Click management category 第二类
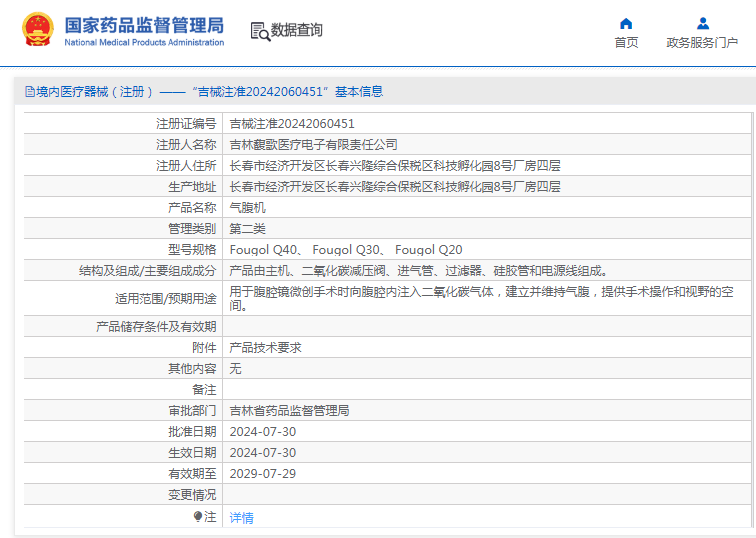 click(247, 229)
